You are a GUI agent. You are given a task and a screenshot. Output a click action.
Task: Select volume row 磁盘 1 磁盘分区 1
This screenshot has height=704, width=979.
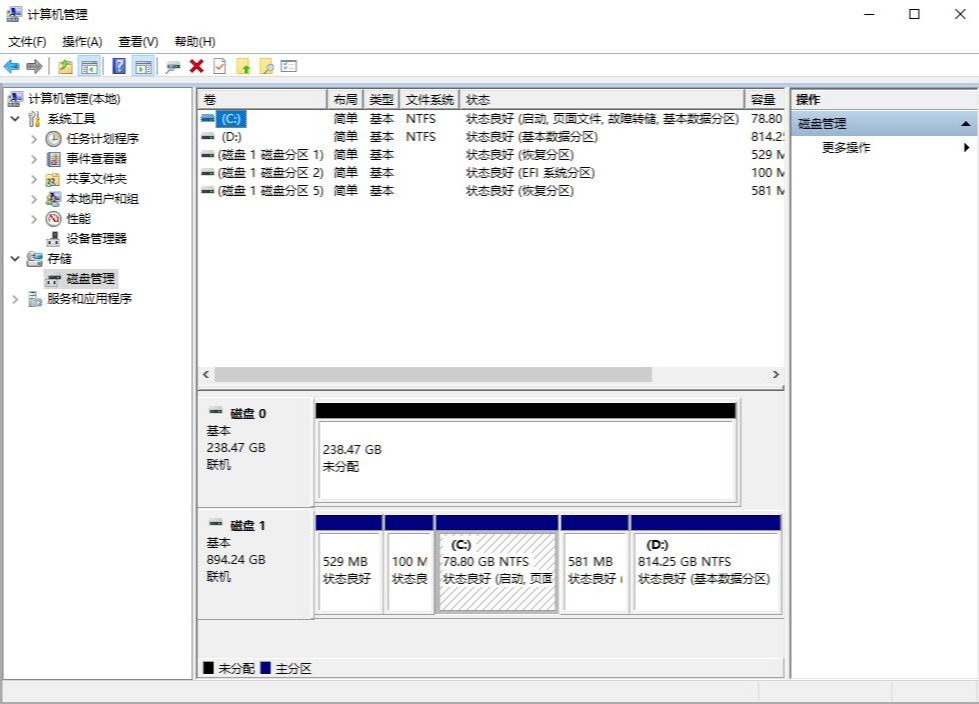coord(491,155)
